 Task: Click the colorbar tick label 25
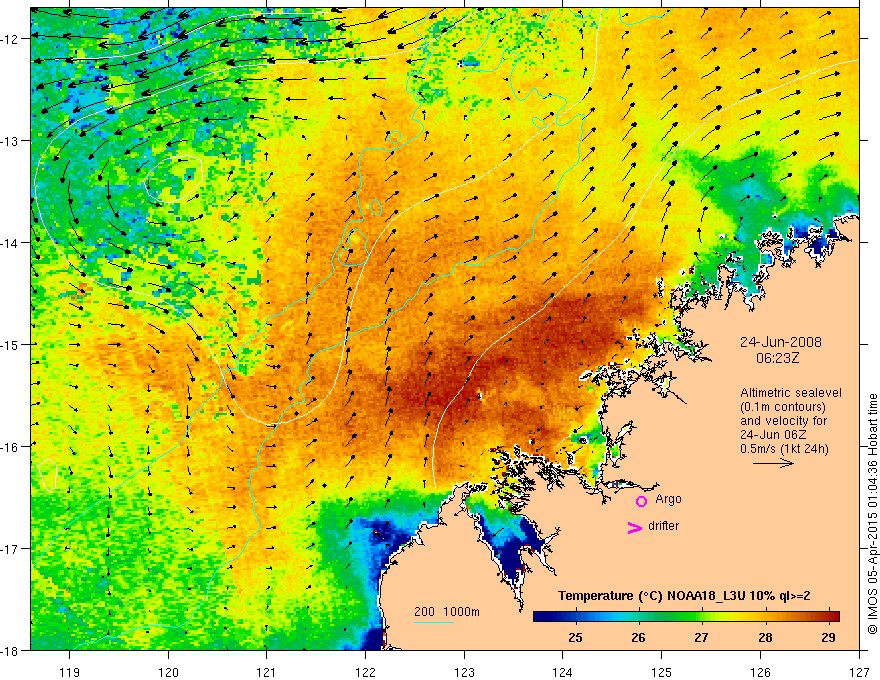coord(575,637)
